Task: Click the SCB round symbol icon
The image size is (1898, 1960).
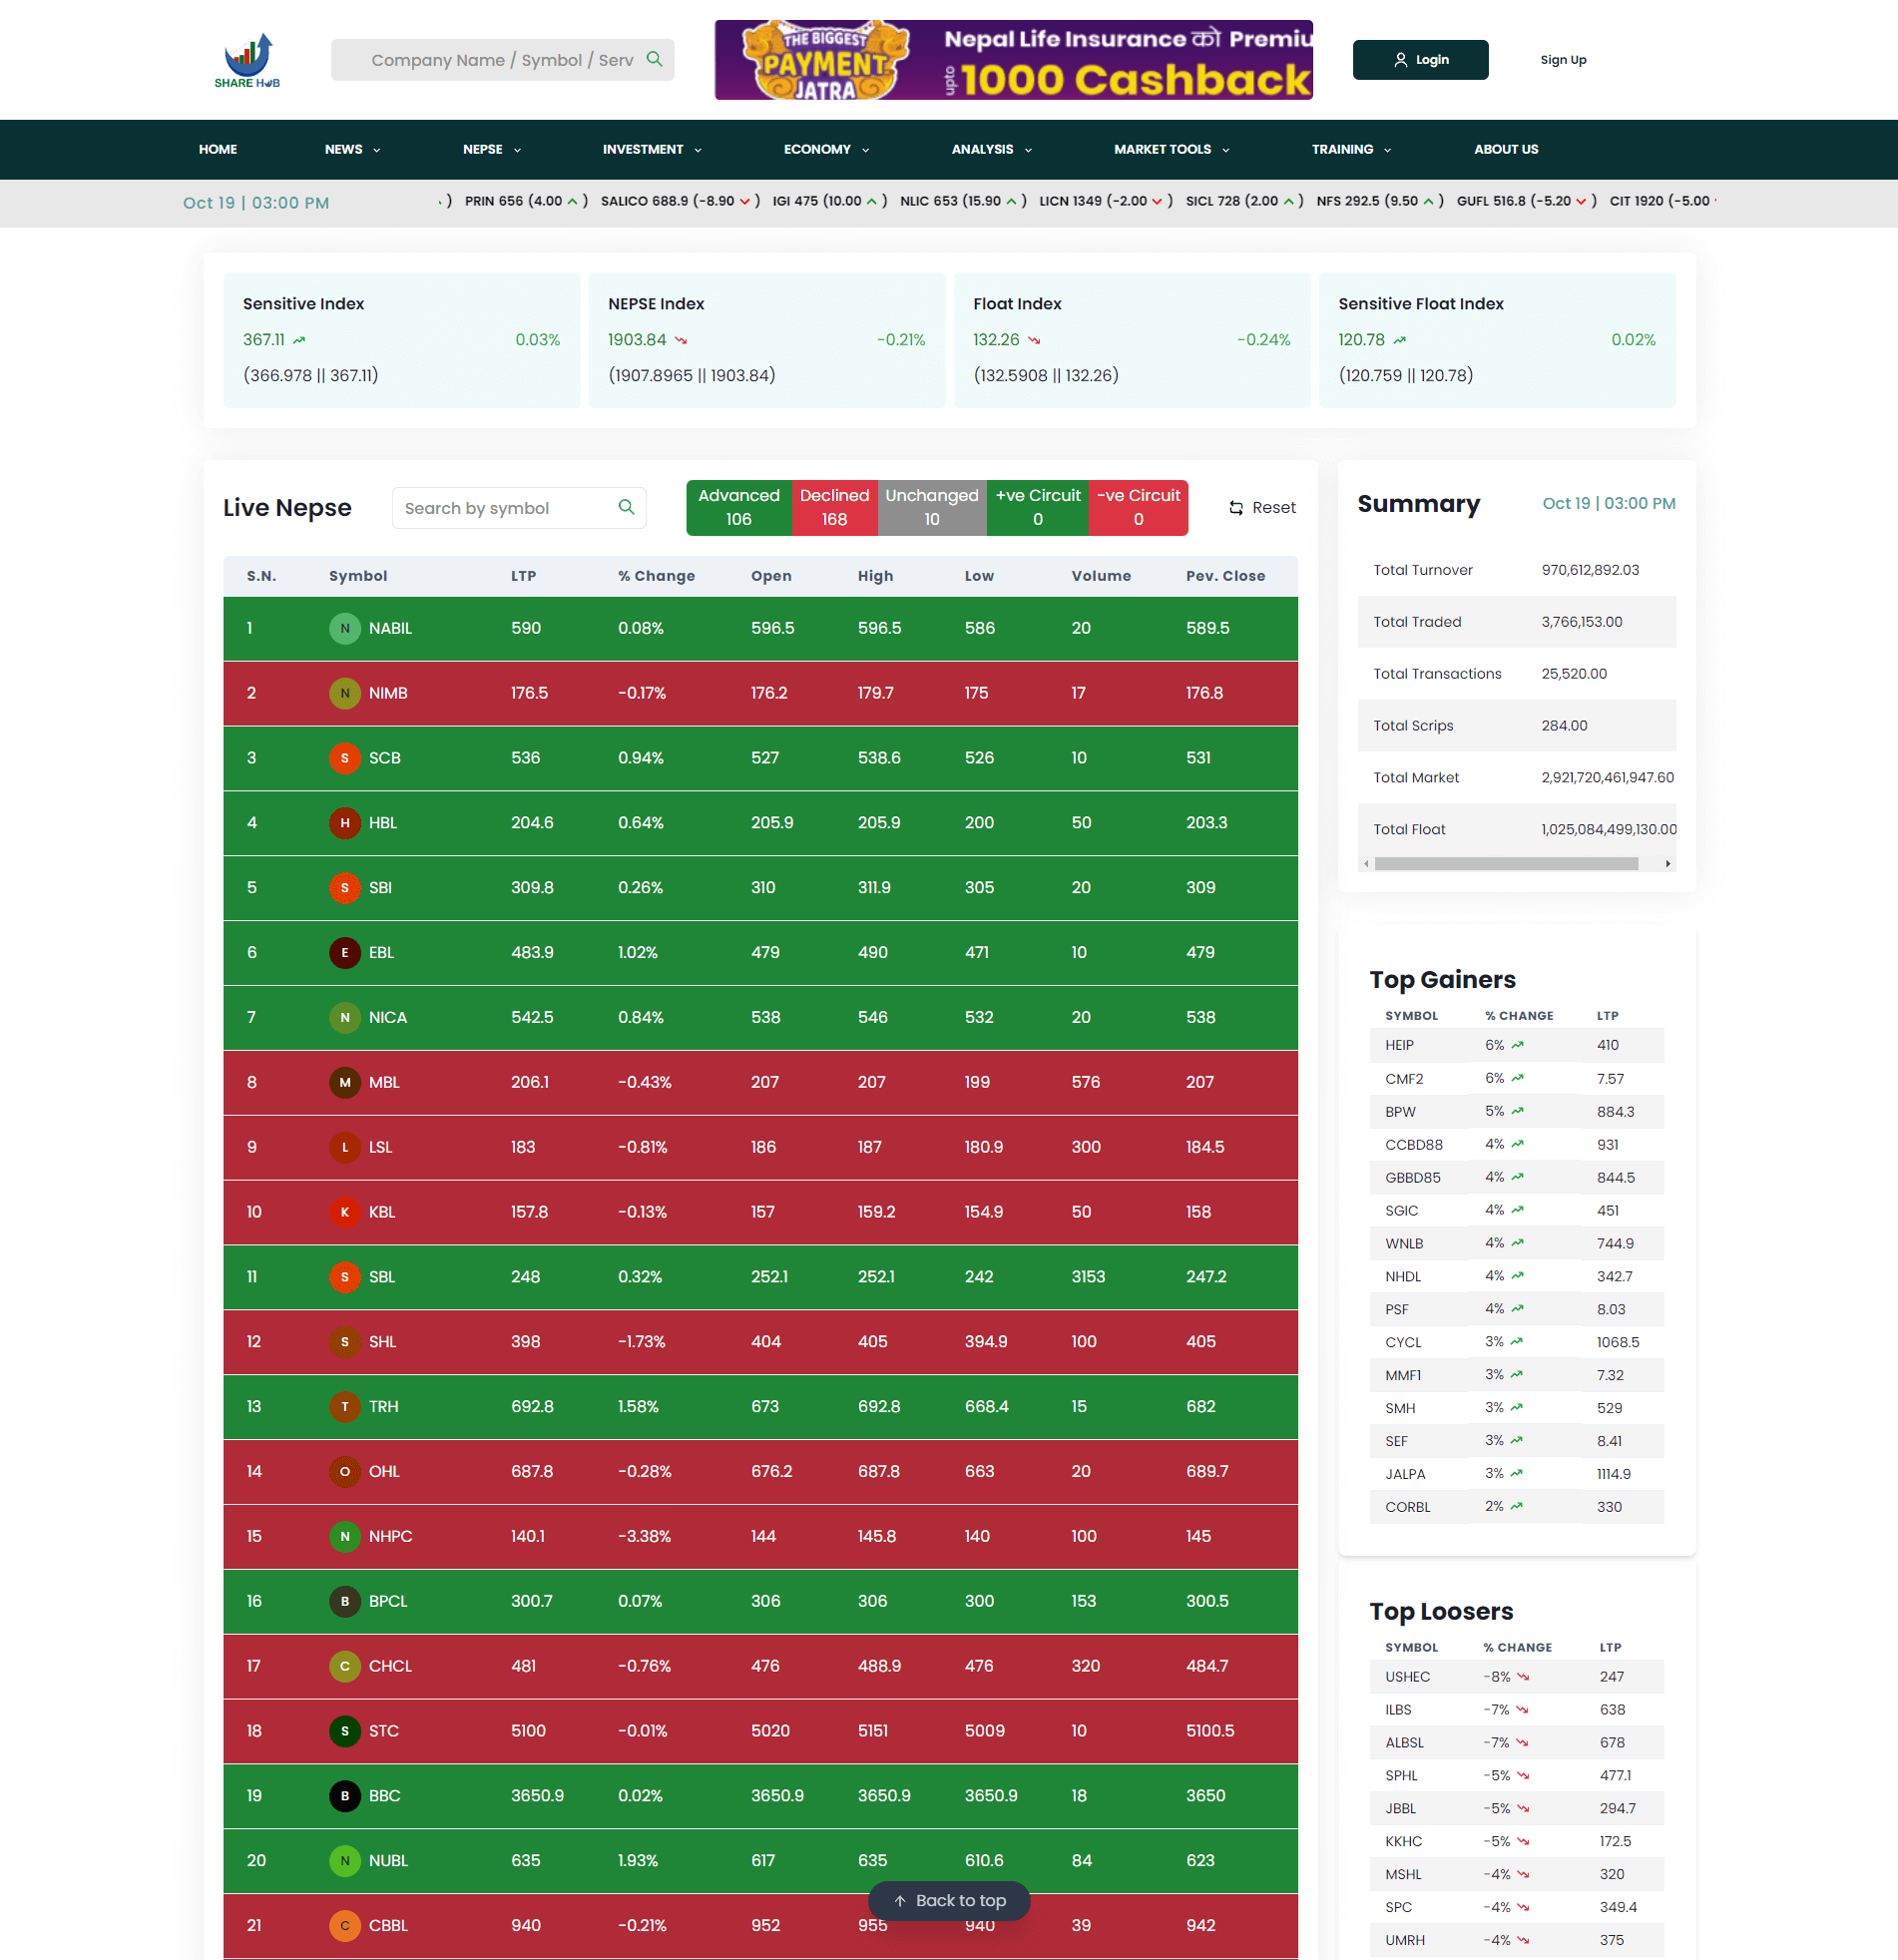Action: [345, 758]
